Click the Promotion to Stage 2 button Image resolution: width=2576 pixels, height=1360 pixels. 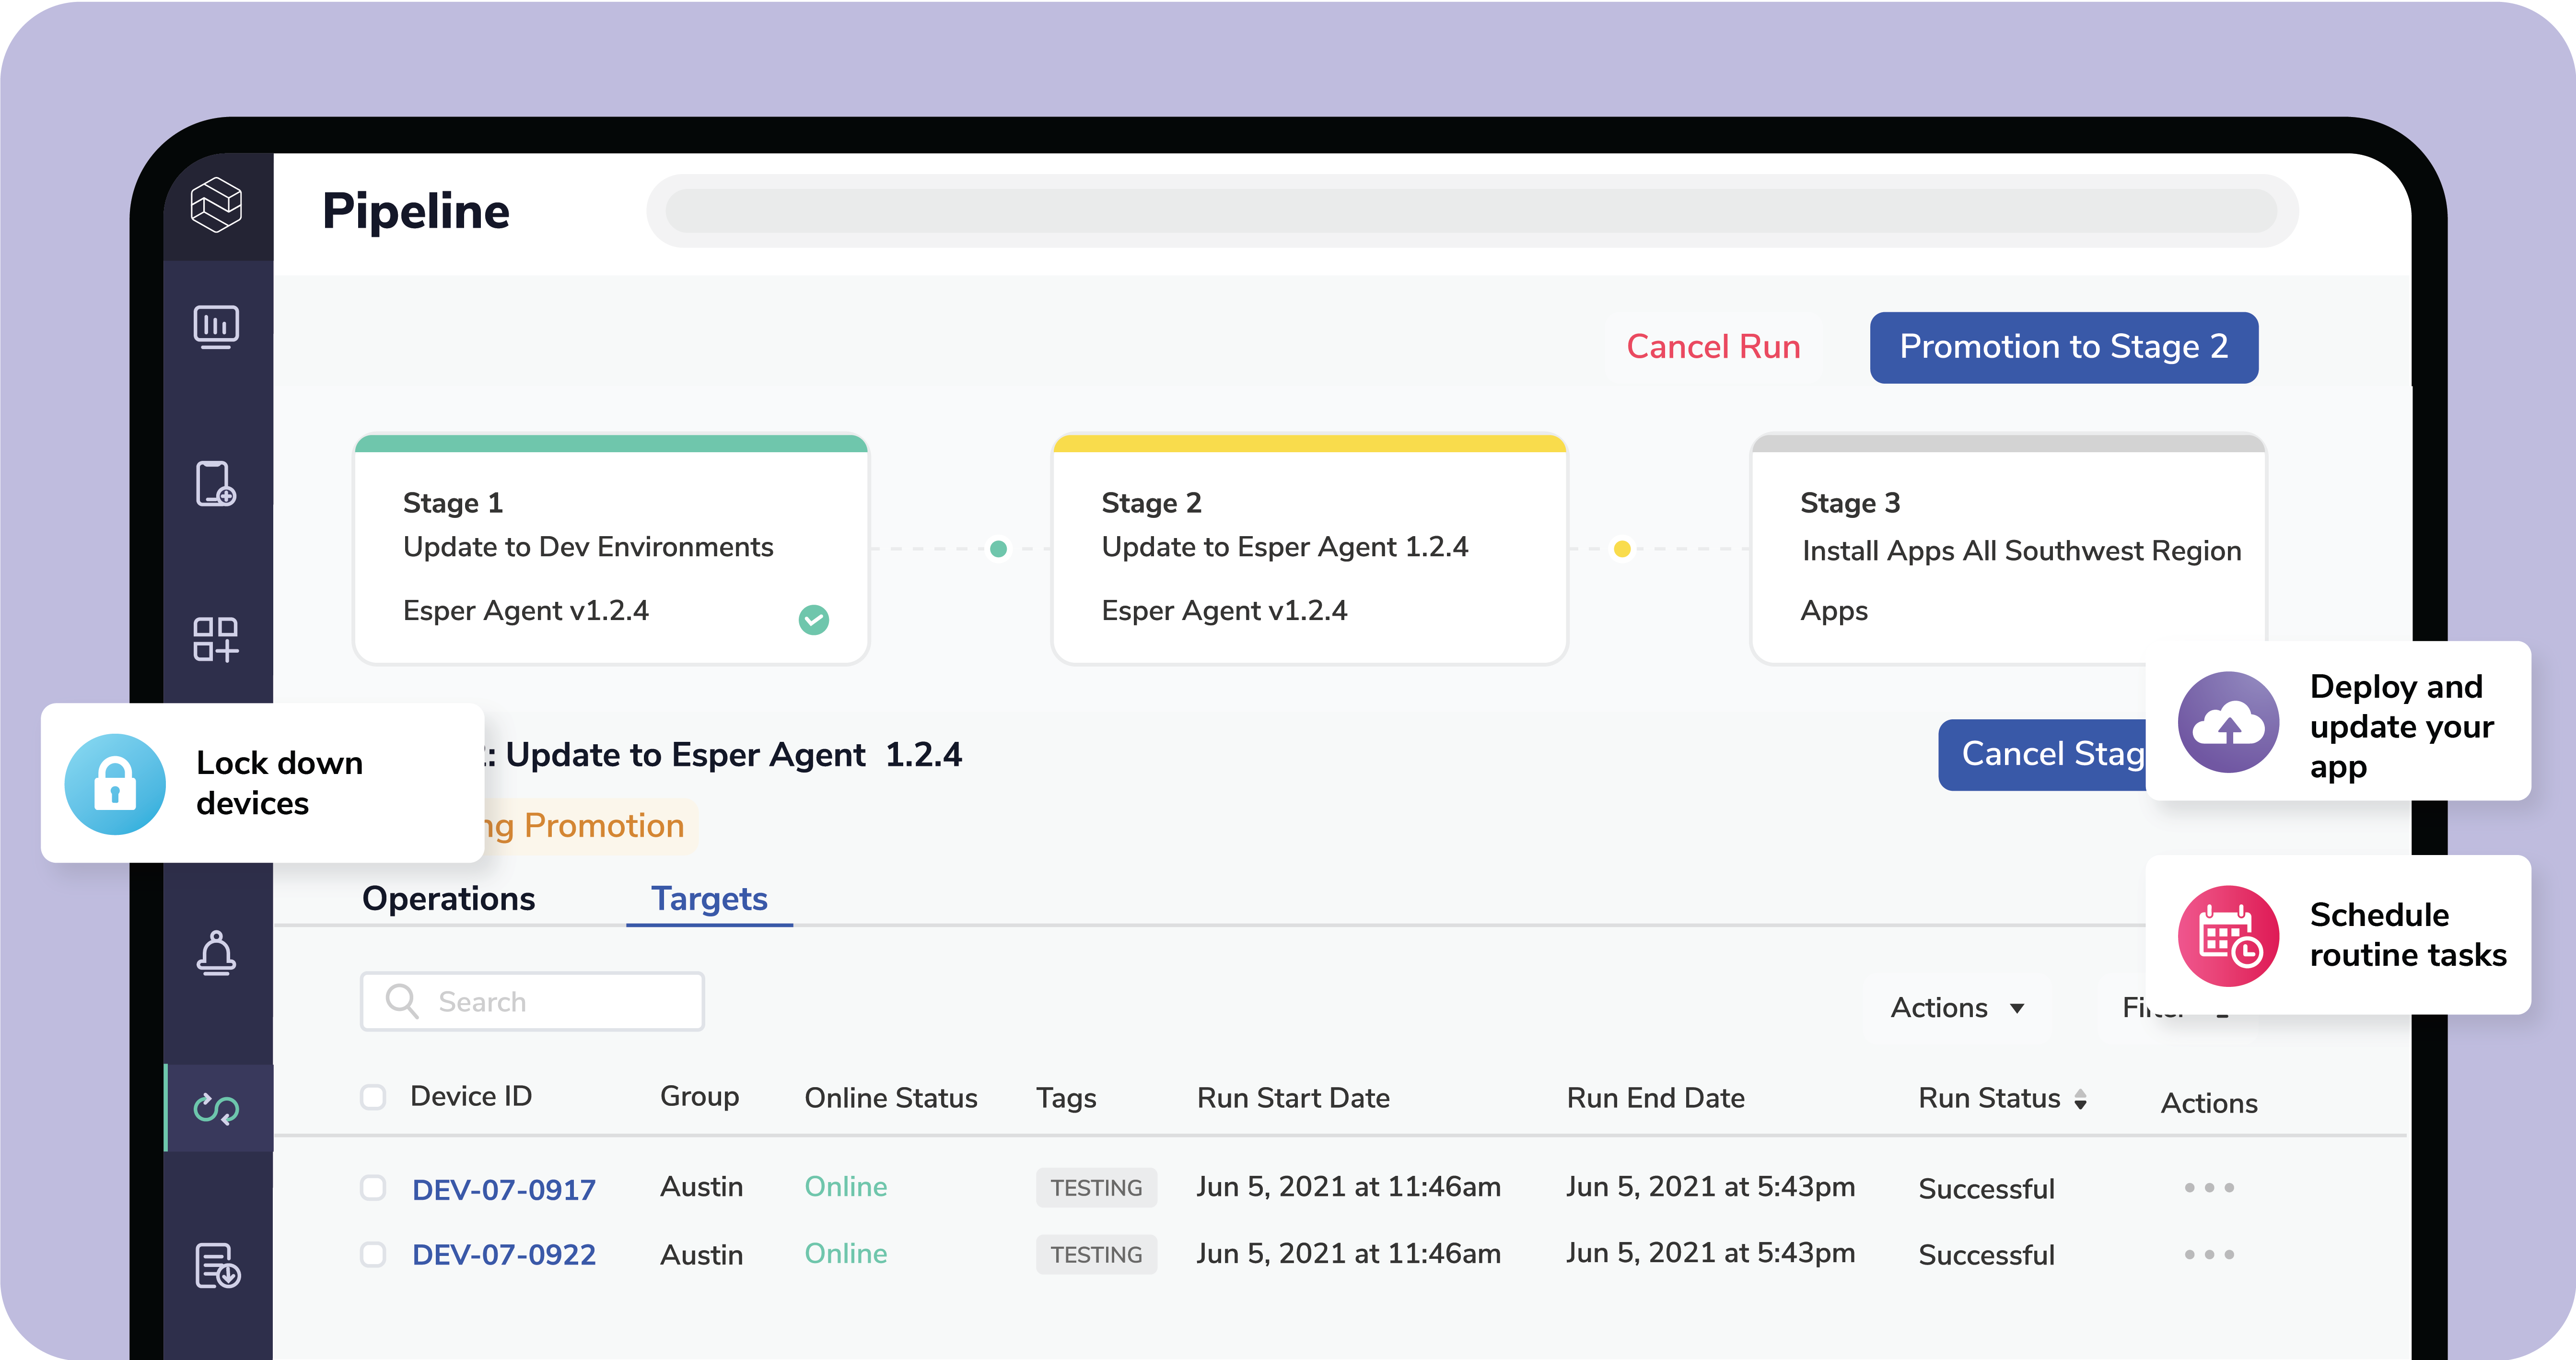(x=2063, y=347)
